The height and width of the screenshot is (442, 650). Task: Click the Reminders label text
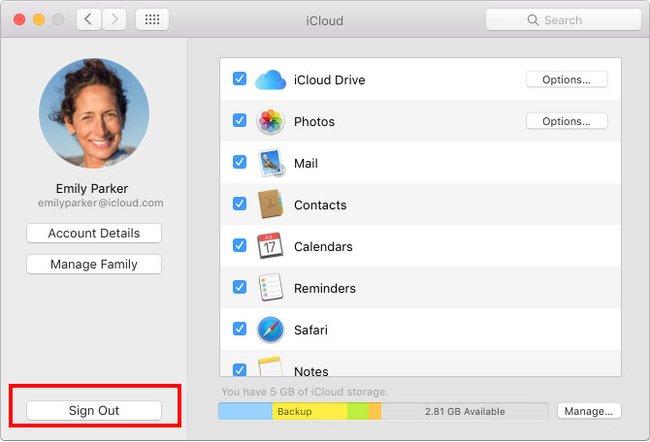325,289
